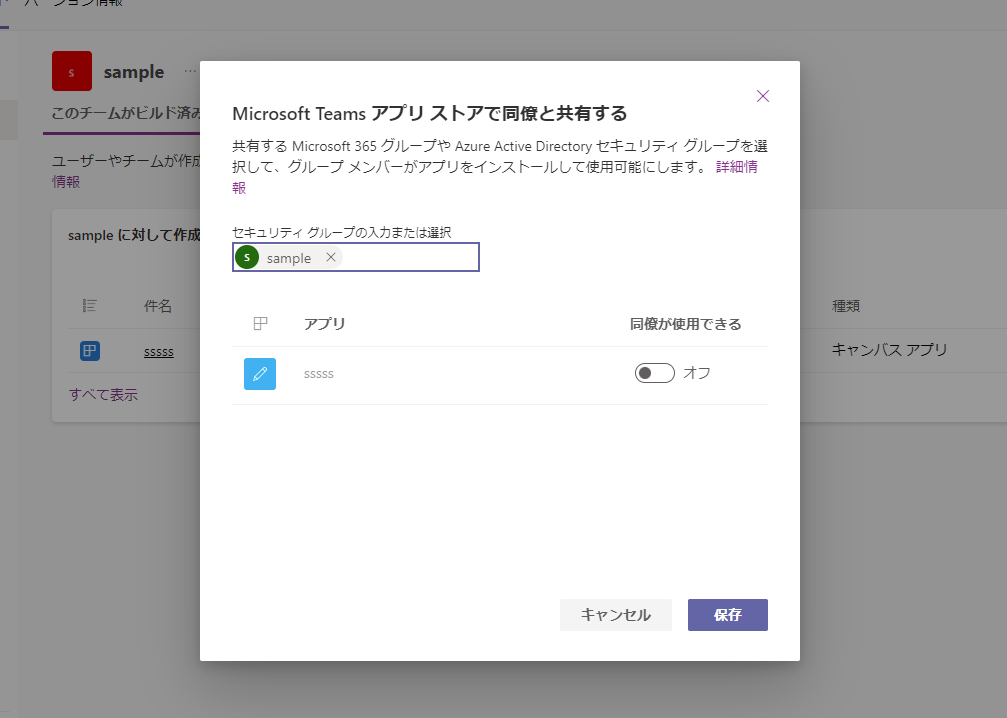
Task: Click the list header icon beside 件名
Action: (x=89, y=306)
